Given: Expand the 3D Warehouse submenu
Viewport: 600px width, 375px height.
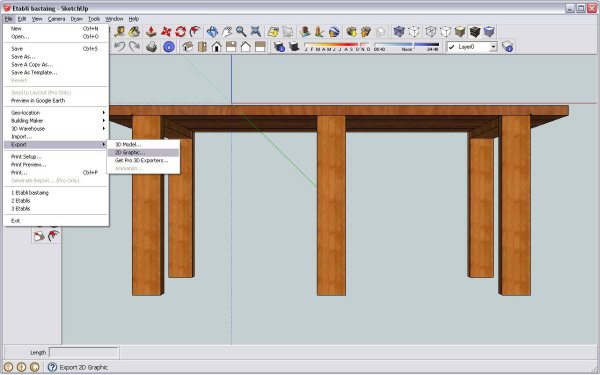Looking at the screenshot, I should 57,129.
